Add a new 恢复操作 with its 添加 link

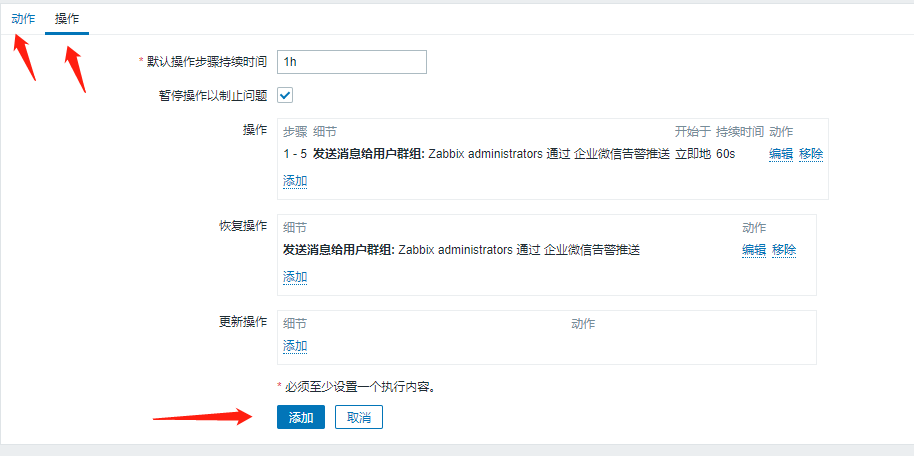pyautogui.click(x=295, y=276)
